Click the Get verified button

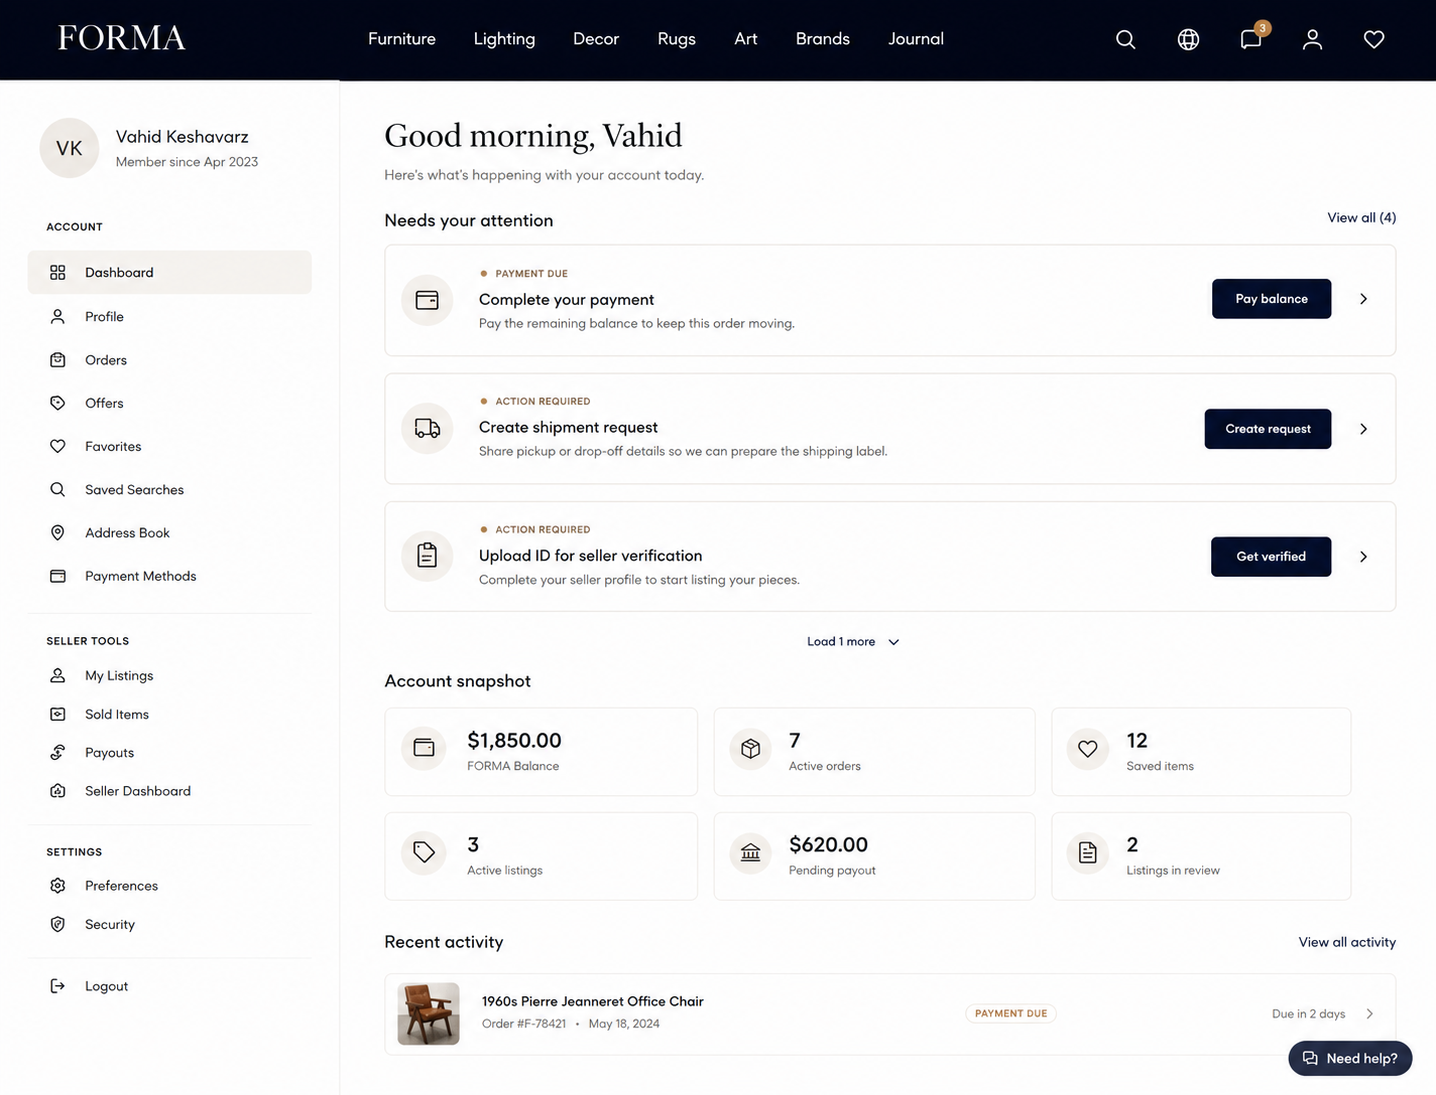[1271, 557]
